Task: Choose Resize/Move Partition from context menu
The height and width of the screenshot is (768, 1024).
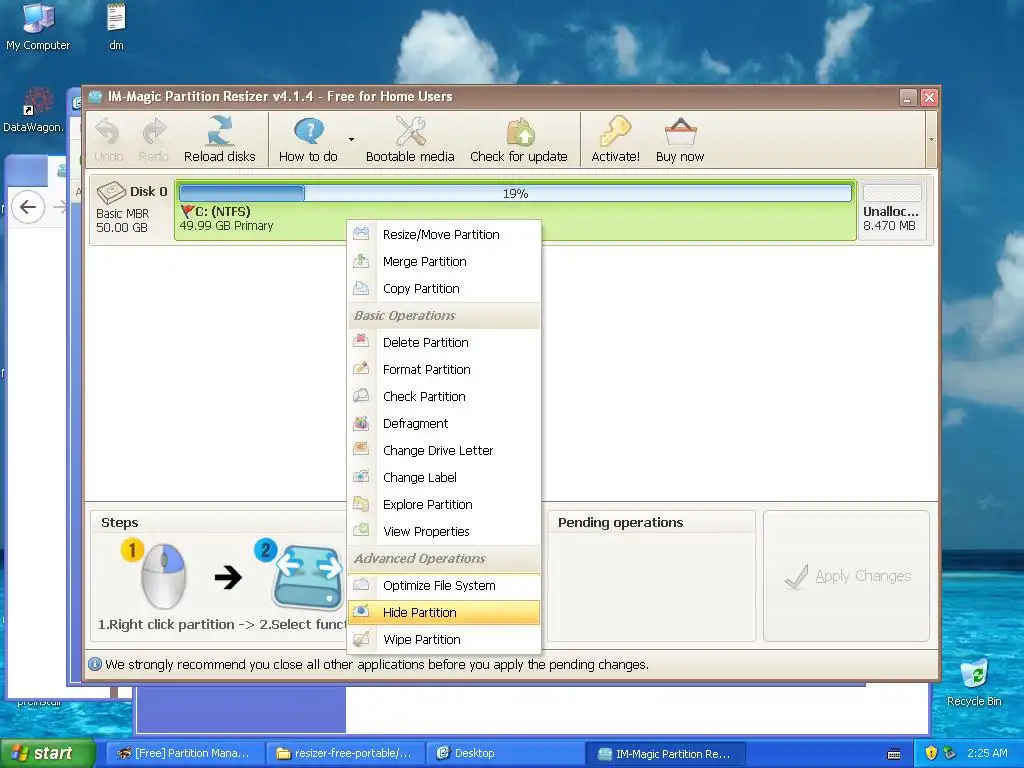Action: point(444,234)
